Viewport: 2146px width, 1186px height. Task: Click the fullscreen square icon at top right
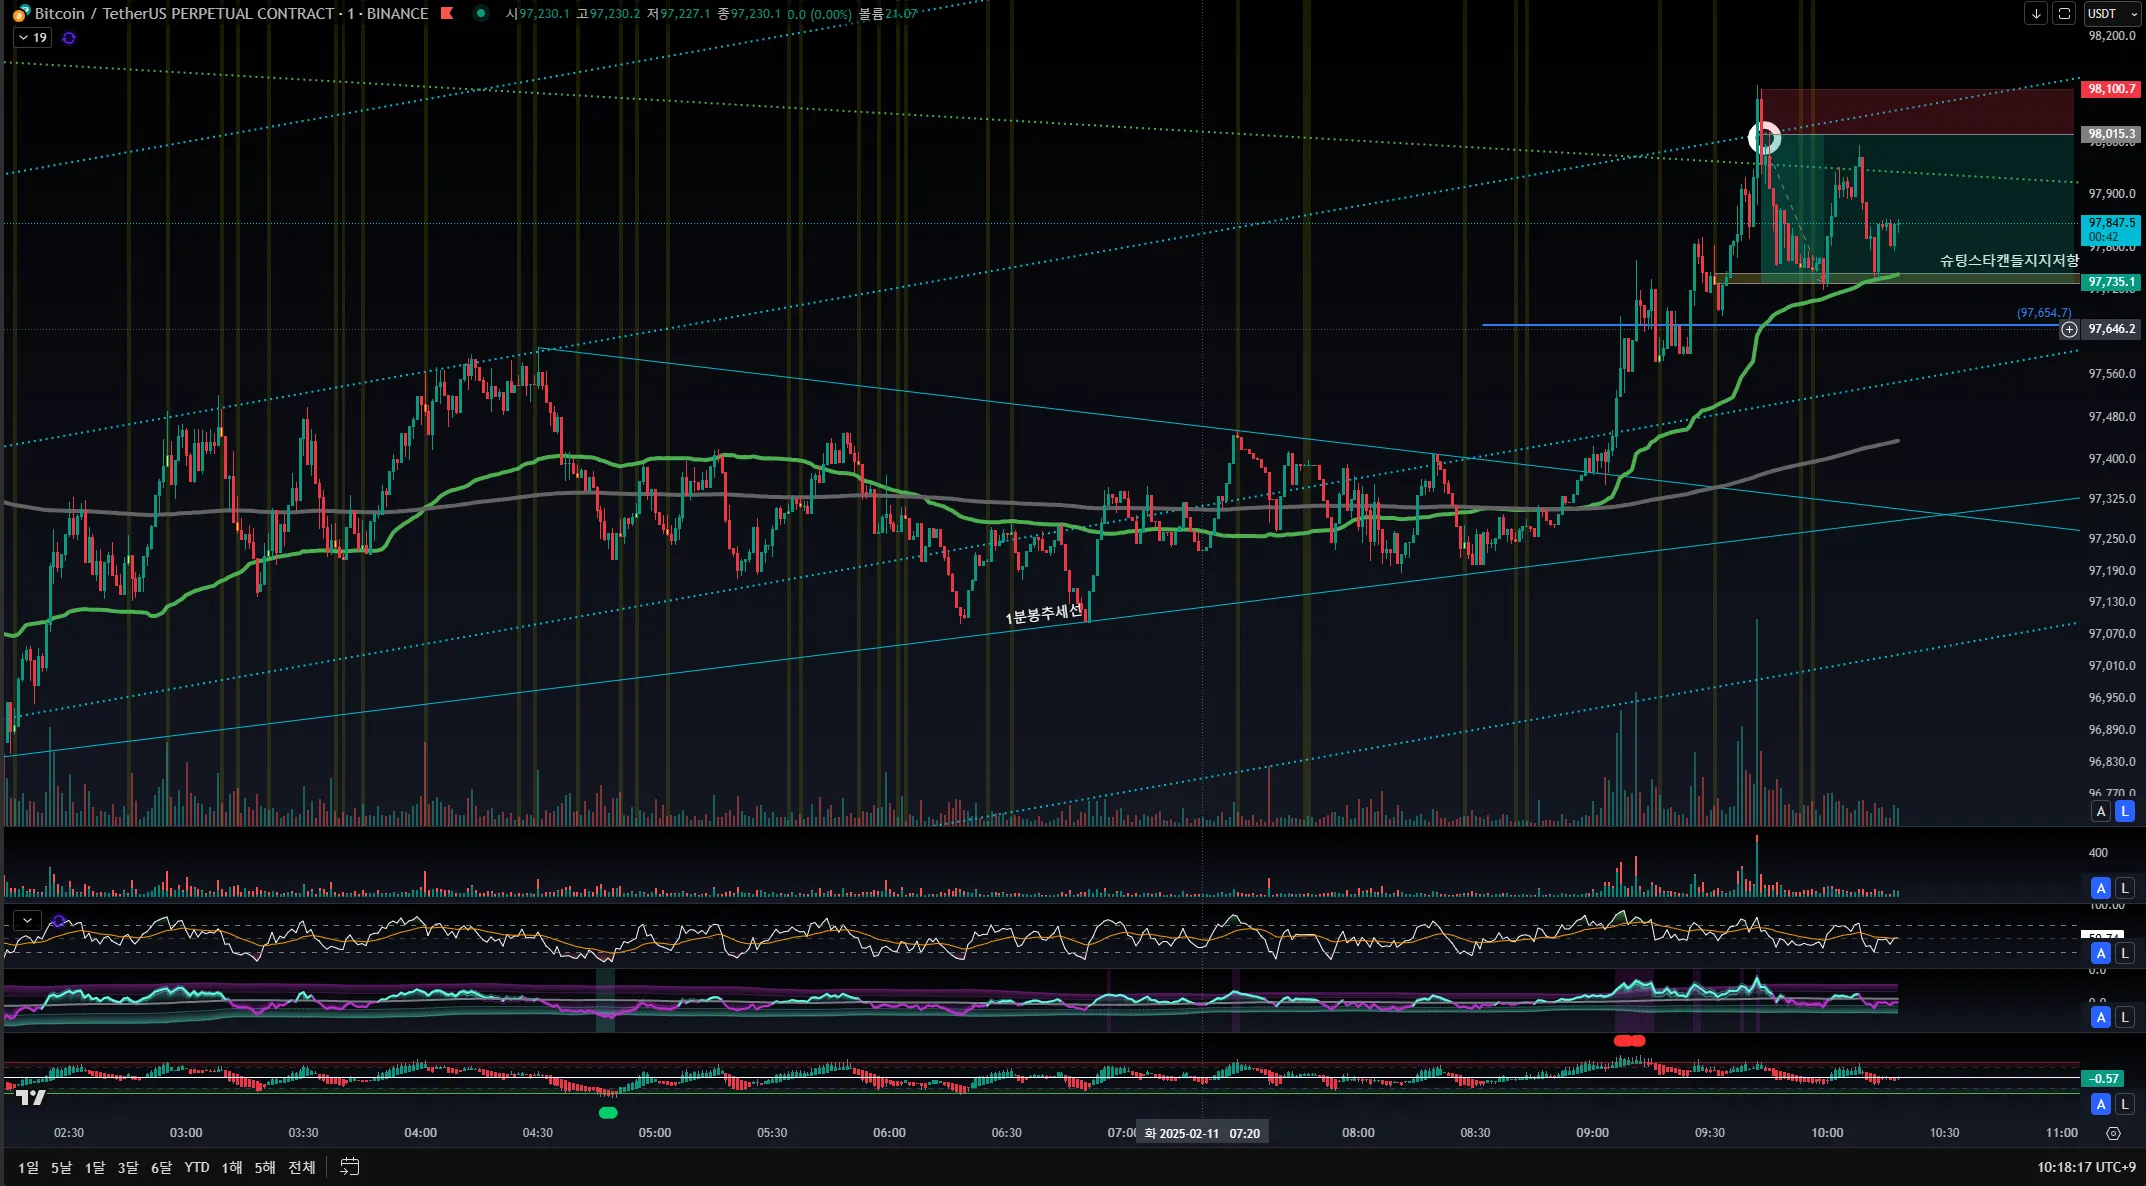2064,14
